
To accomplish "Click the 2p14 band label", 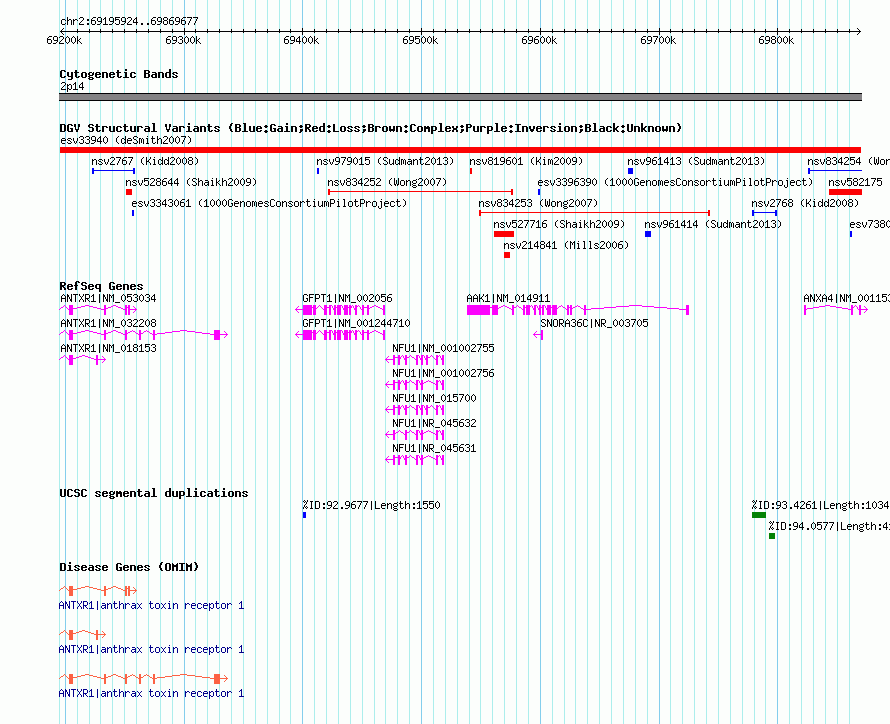I will pos(72,86).
